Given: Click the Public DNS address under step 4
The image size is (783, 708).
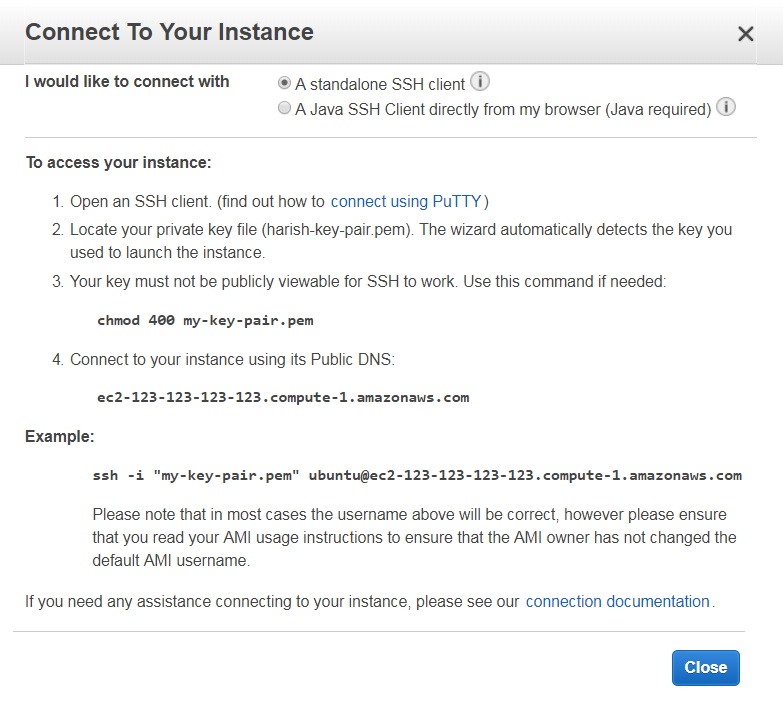Looking at the screenshot, I should [x=283, y=397].
